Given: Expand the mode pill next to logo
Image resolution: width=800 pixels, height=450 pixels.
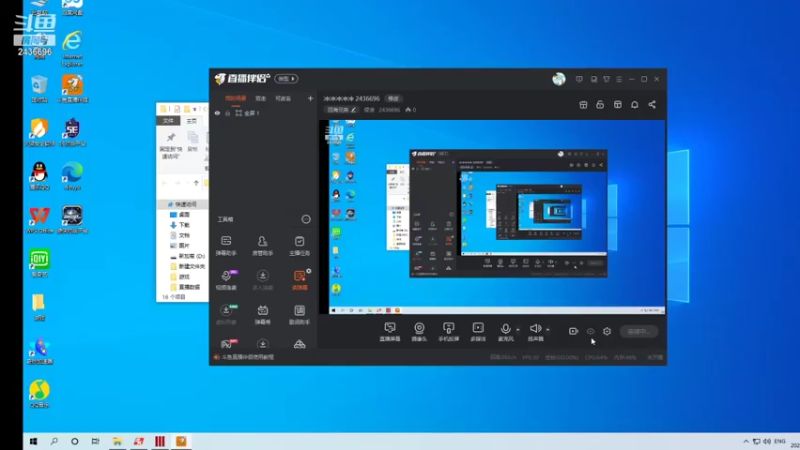Looking at the screenshot, I should coord(286,79).
